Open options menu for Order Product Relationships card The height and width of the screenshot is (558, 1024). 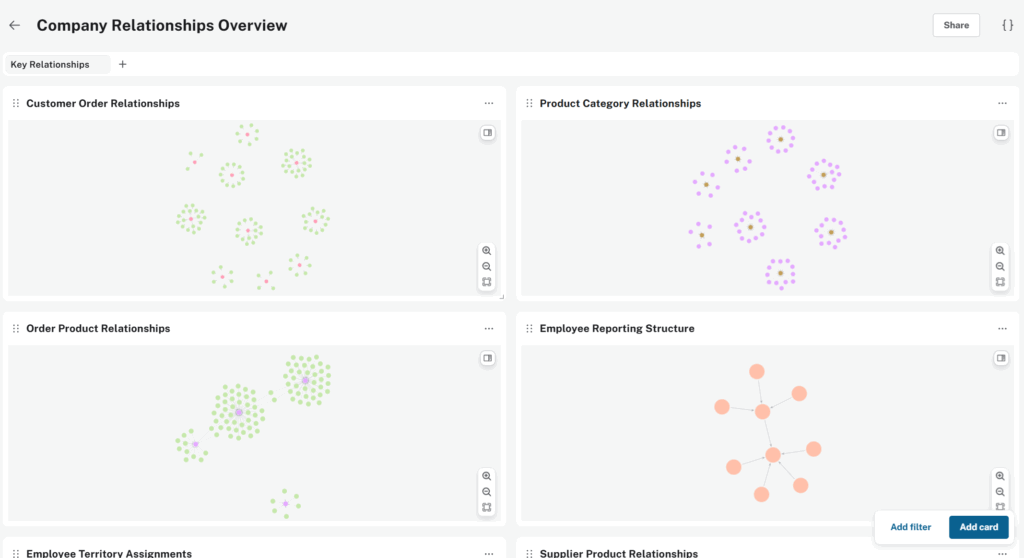[x=488, y=329]
